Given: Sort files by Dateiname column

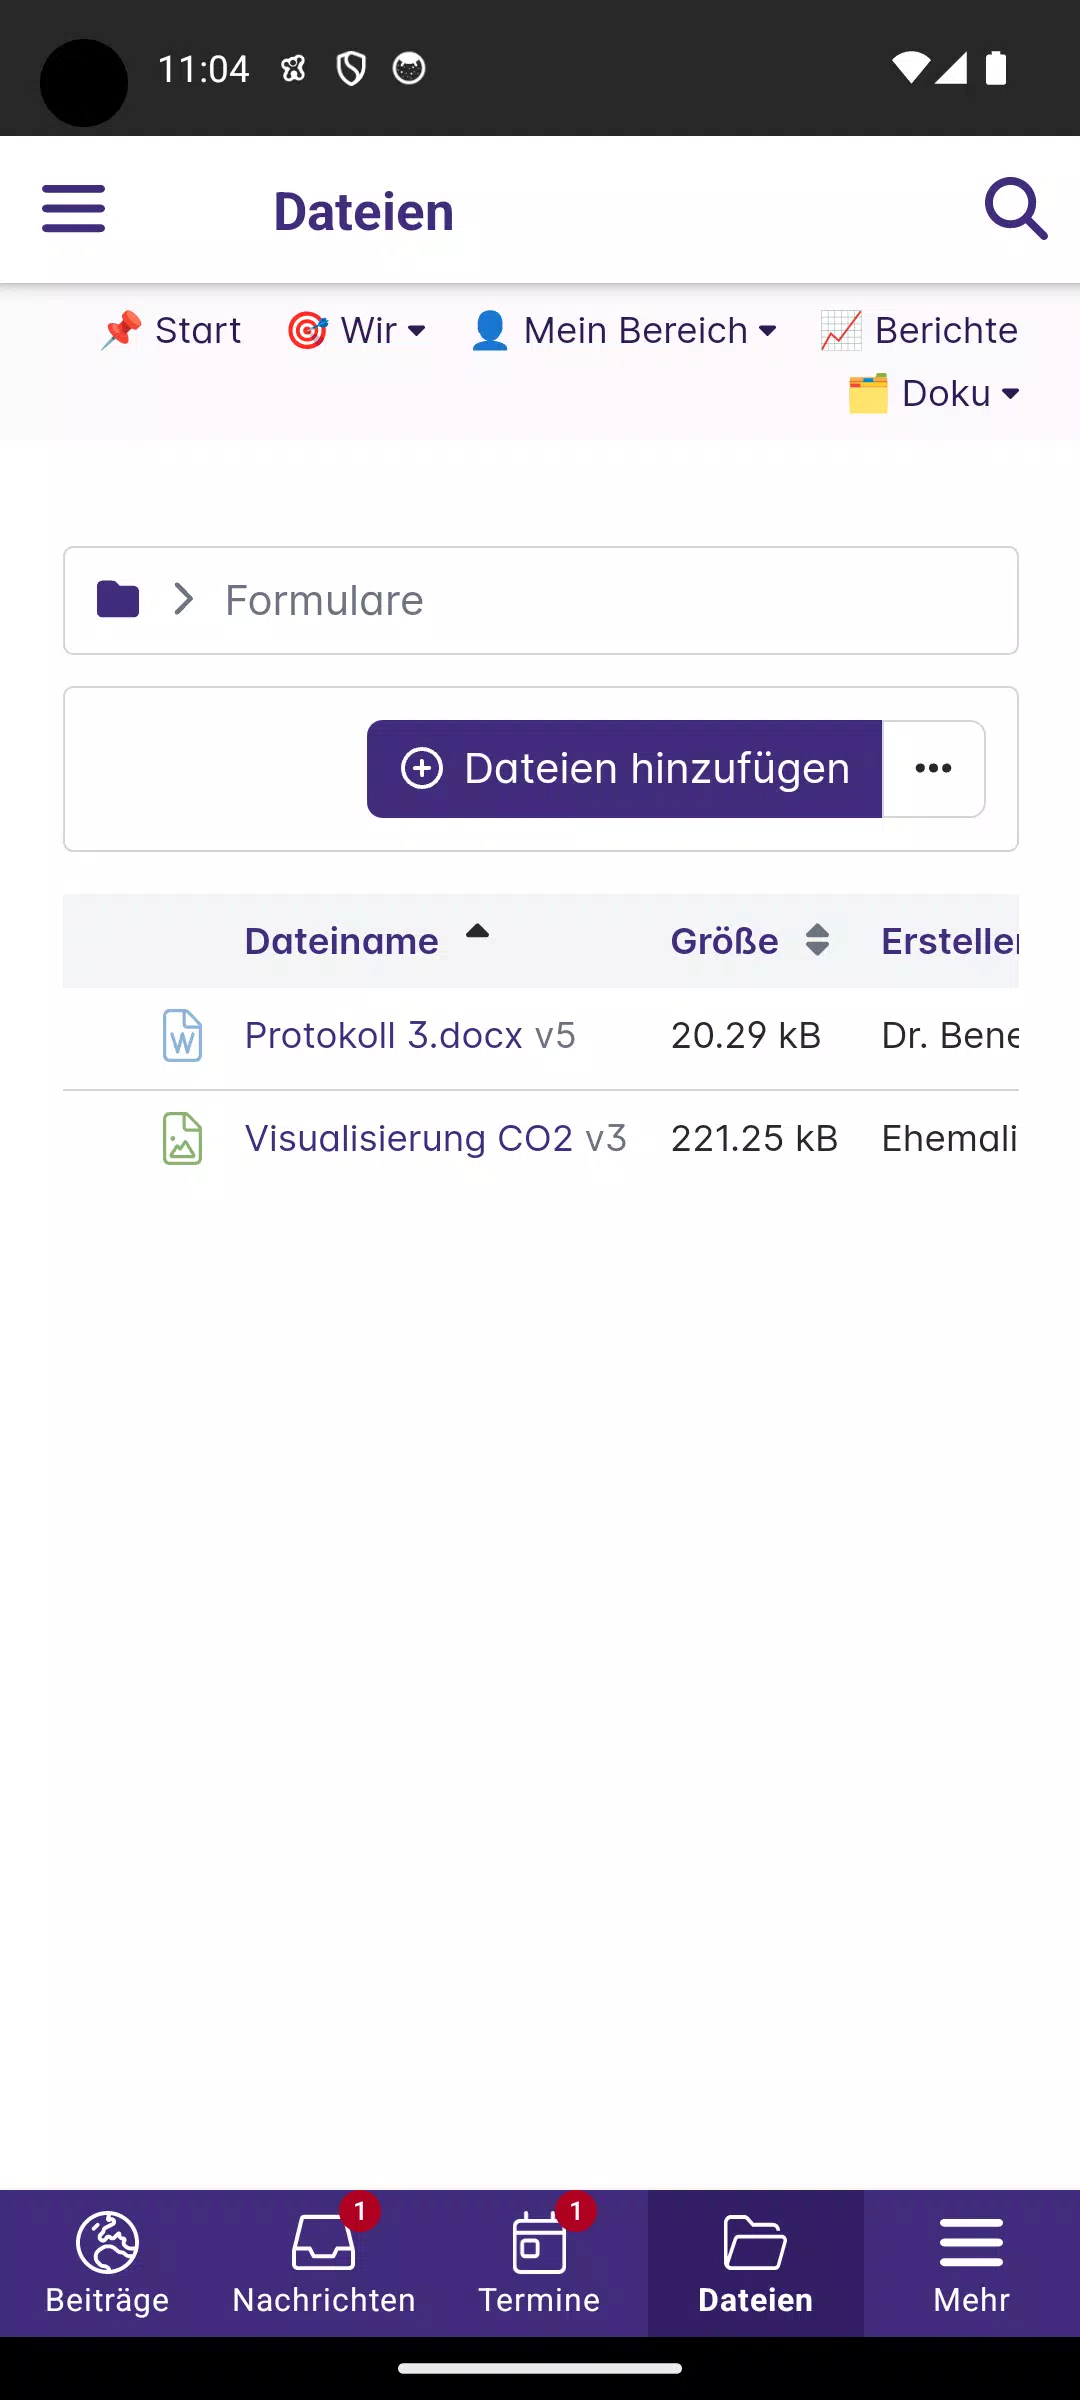Looking at the screenshot, I should (x=342, y=941).
